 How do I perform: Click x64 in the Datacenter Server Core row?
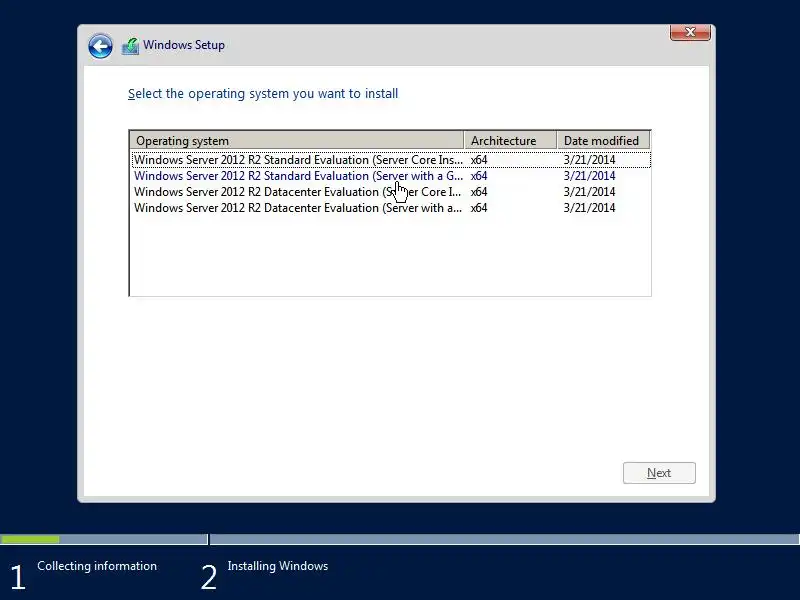479,192
